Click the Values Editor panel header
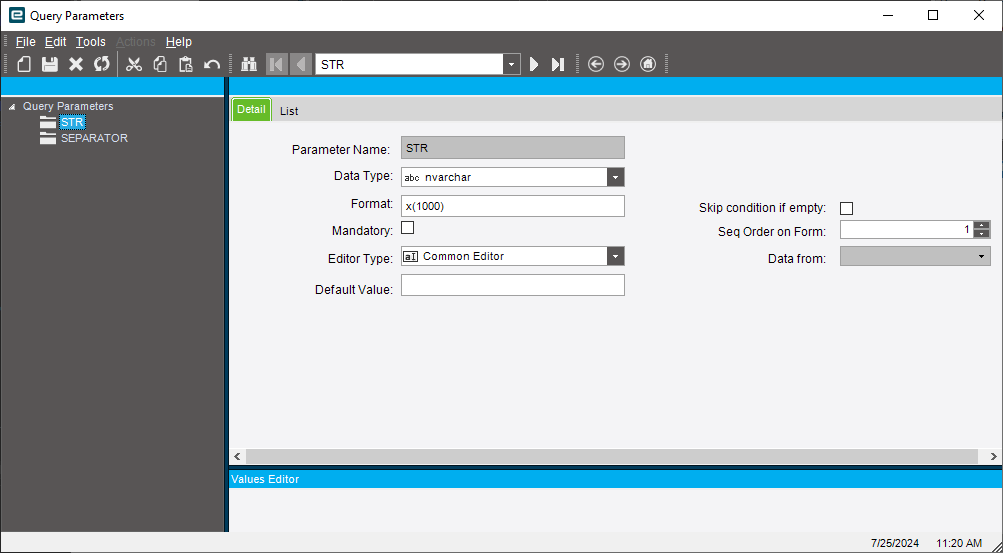Viewport: 1003px width, 553px height. tap(615, 479)
